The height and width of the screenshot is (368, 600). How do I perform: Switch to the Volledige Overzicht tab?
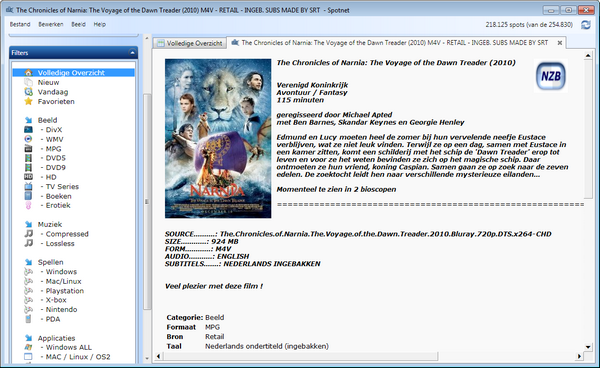[190, 43]
